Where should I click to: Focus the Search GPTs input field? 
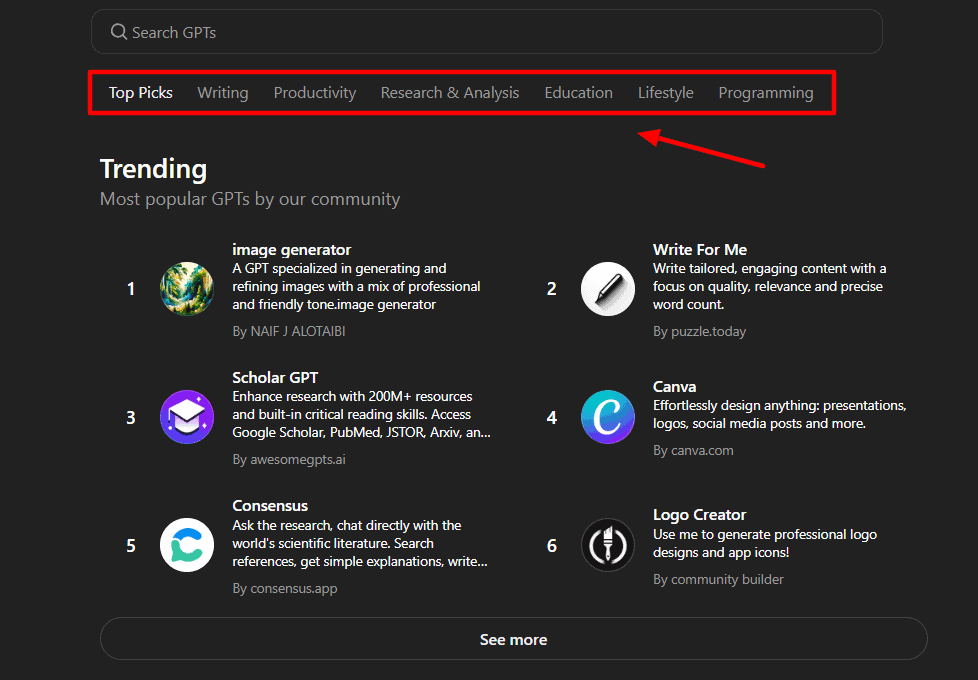click(x=487, y=32)
